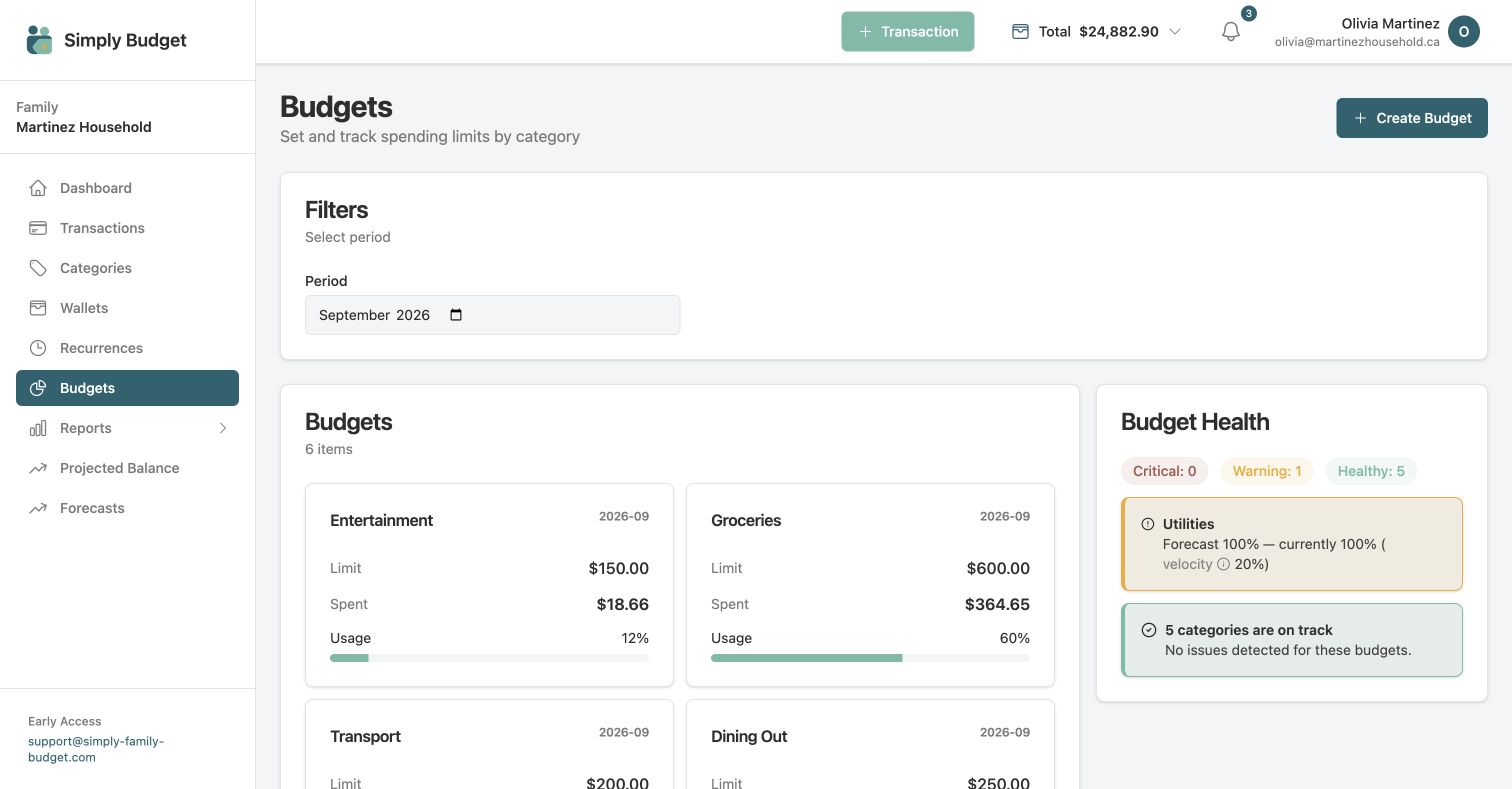Open the Transactions page
The image size is (1512, 789).
[x=127, y=228]
